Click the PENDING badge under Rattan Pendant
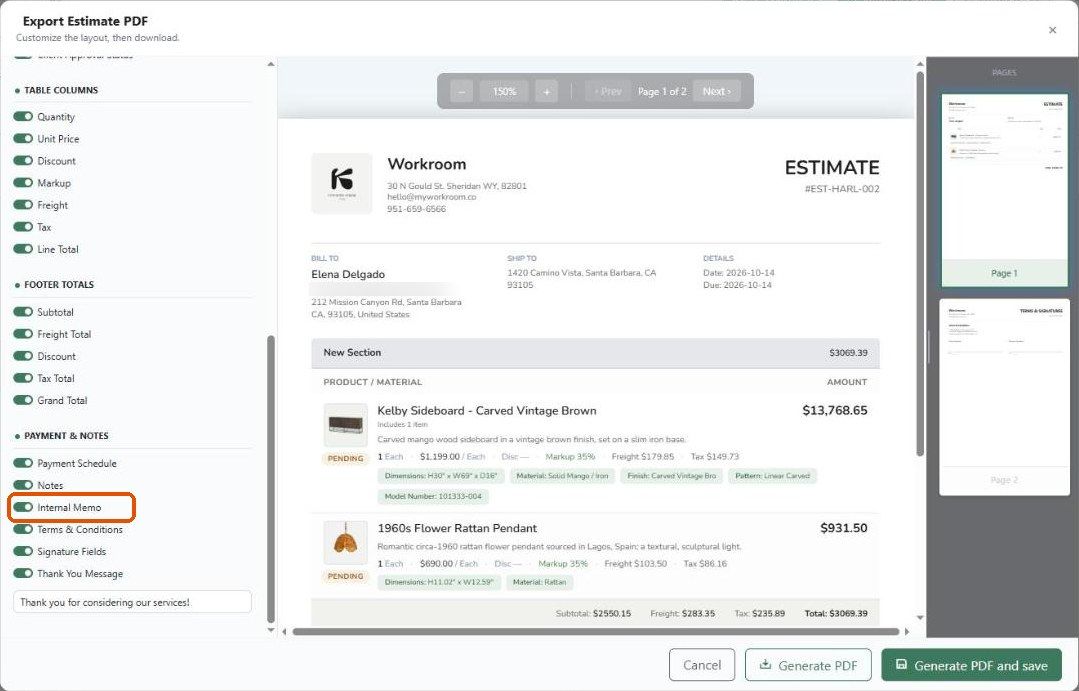1079x691 pixels. click(x=345, y=576)
